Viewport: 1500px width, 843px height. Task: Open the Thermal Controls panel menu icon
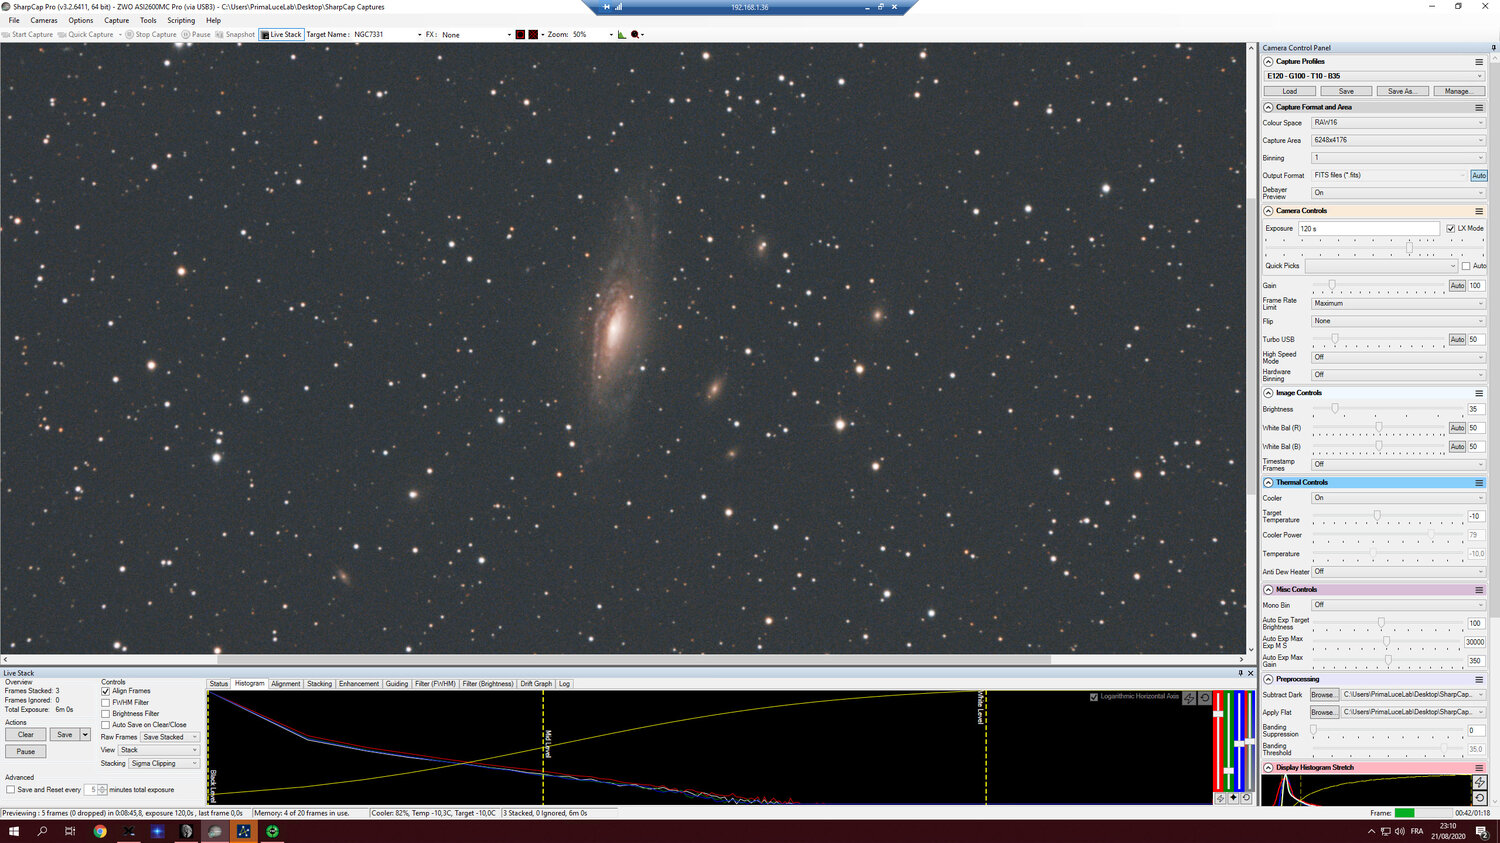click(1479, 483)
